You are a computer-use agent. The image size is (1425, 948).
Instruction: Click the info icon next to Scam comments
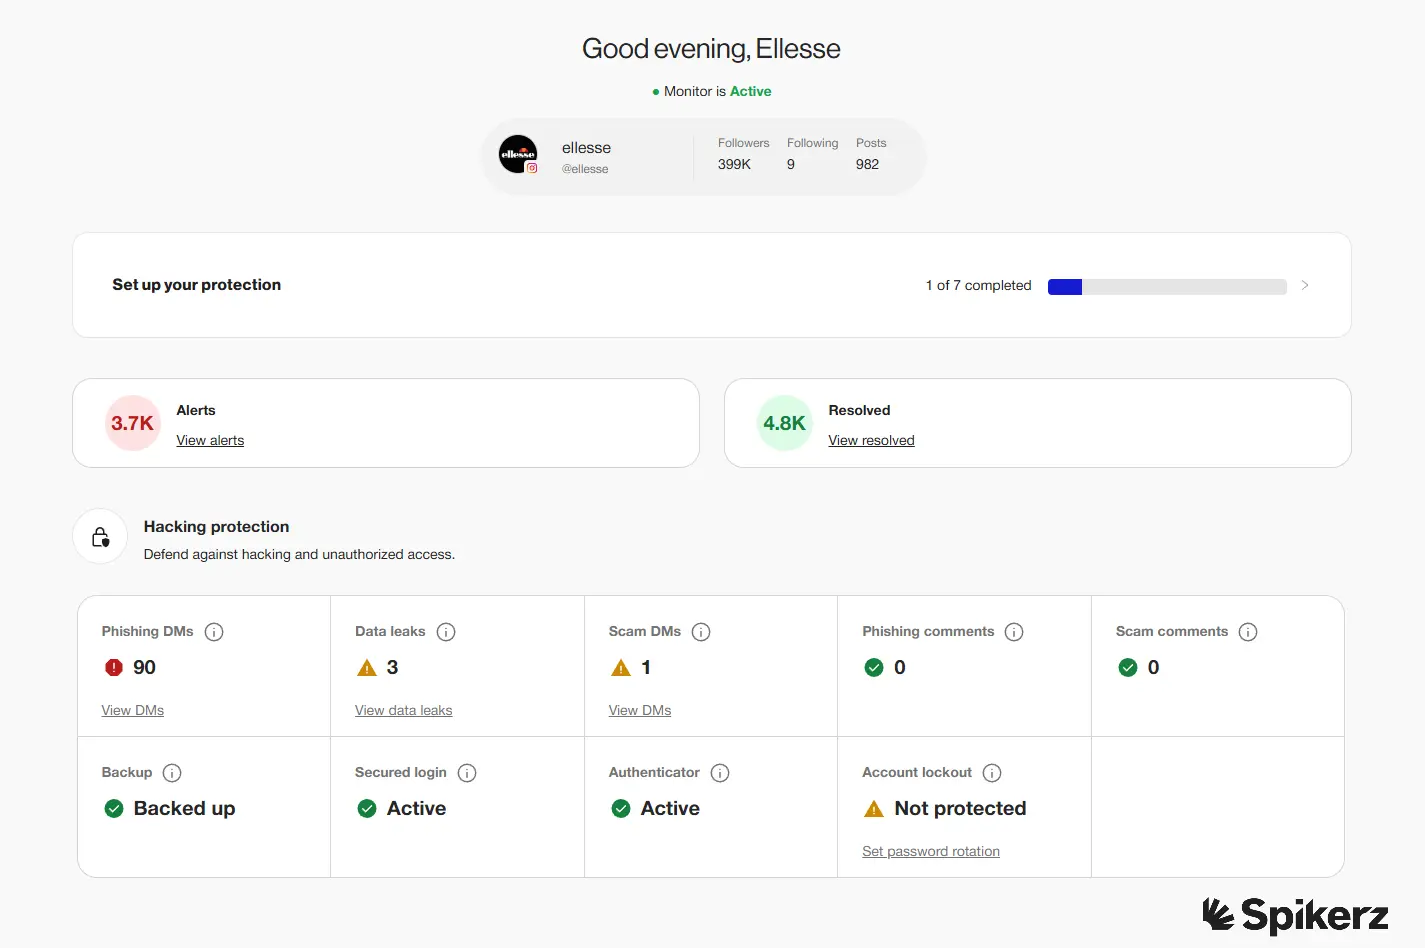[1248, 632]
